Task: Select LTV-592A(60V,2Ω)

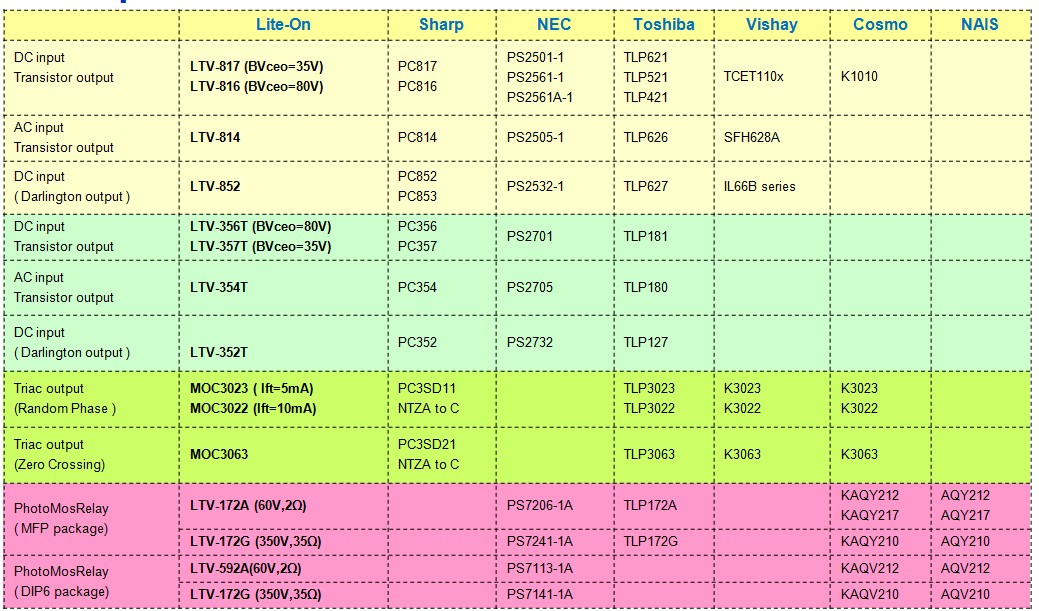Action: coord(245,569)
